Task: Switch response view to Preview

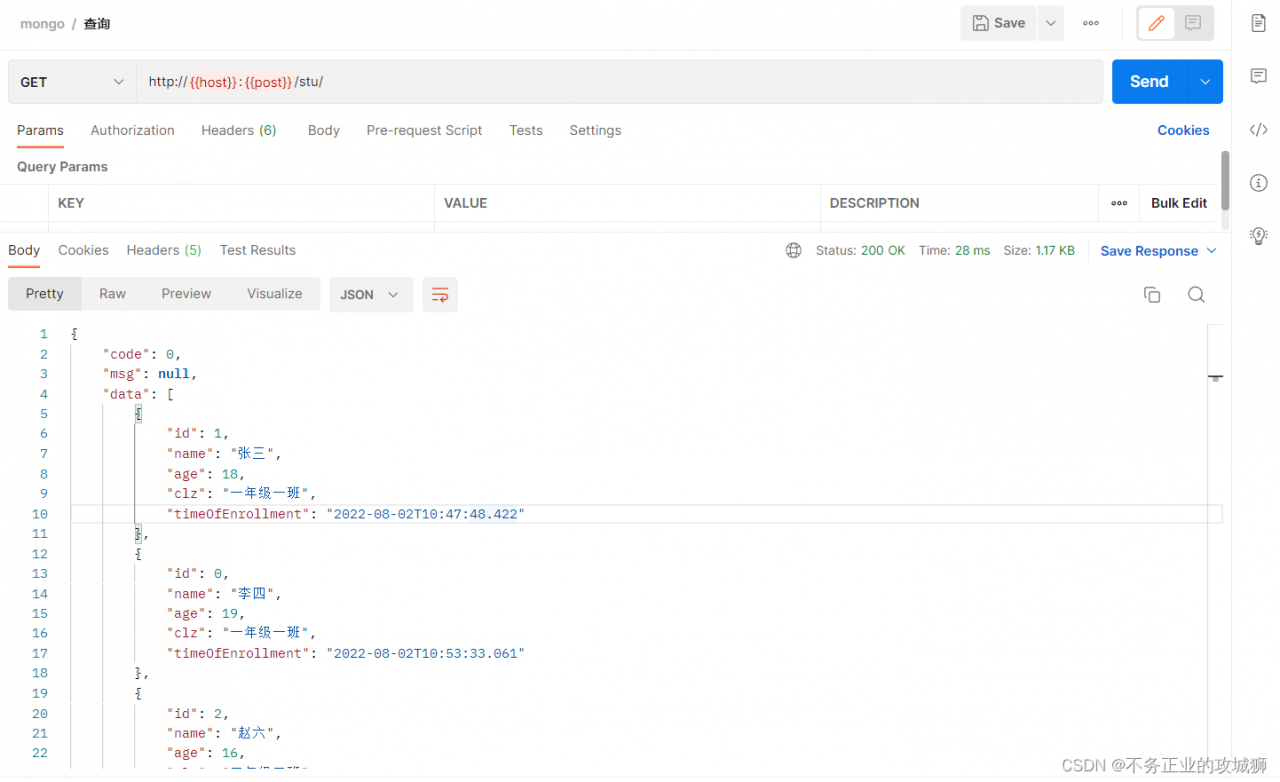Action: point(186,294)
